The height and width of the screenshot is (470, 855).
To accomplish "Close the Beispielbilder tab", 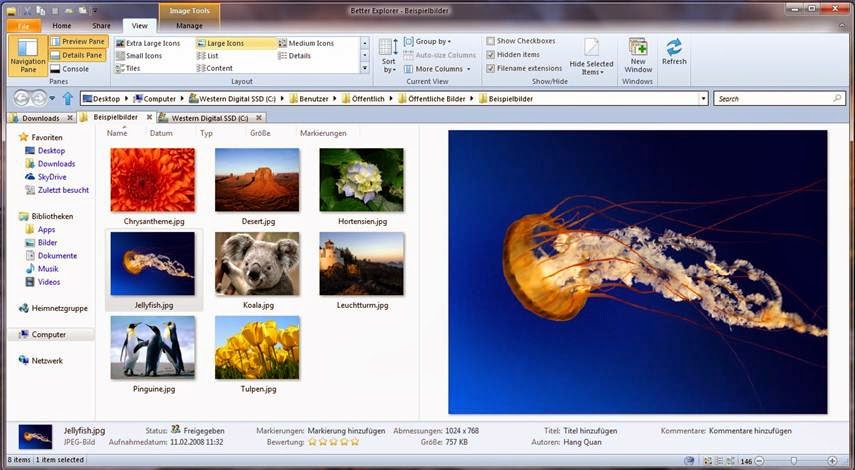I will (149, 117).
